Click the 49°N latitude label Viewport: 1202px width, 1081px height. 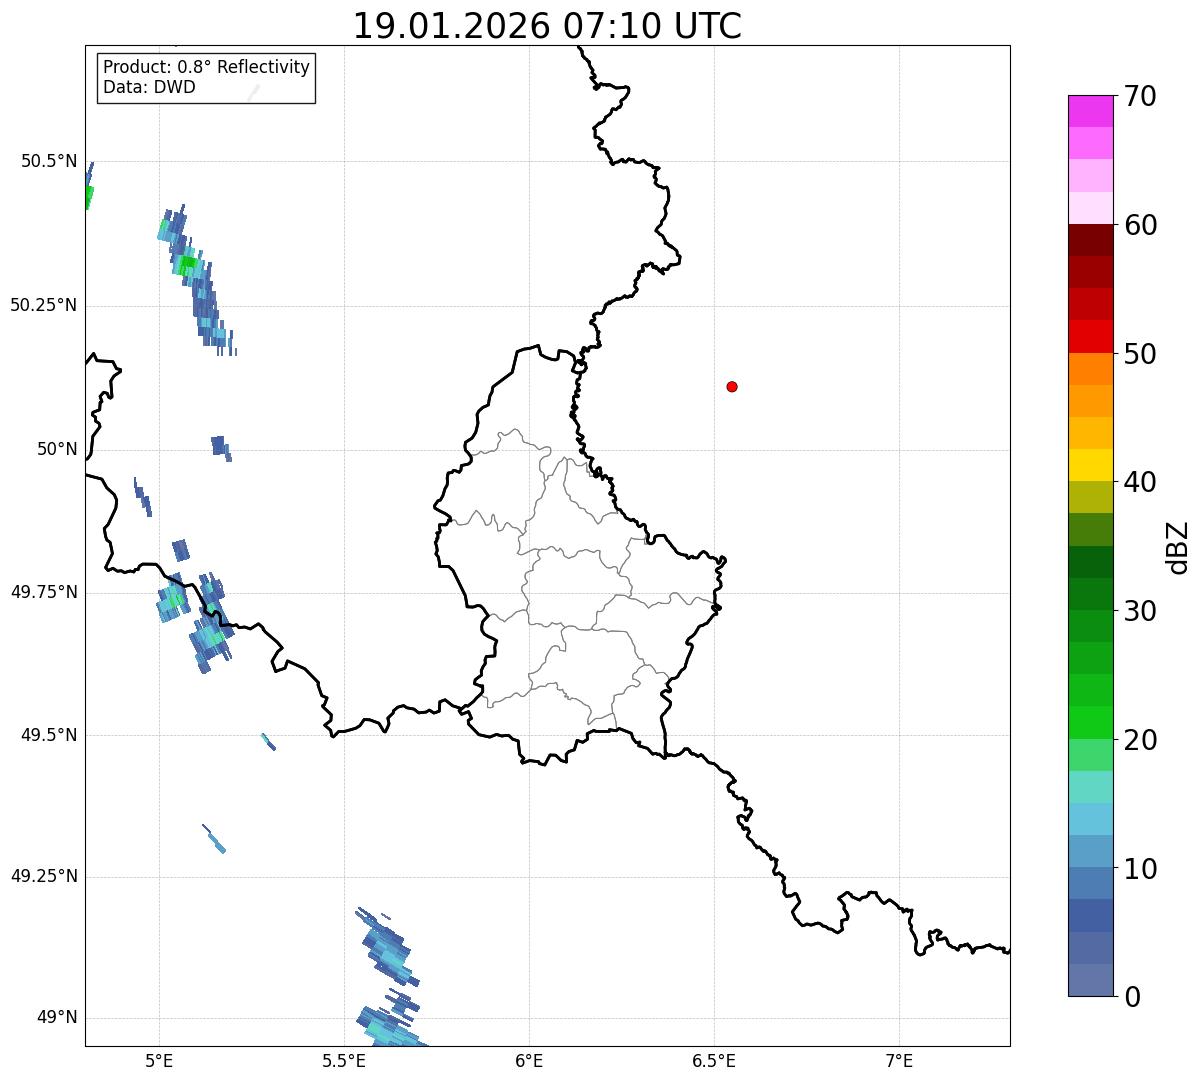coord(57,1018)
